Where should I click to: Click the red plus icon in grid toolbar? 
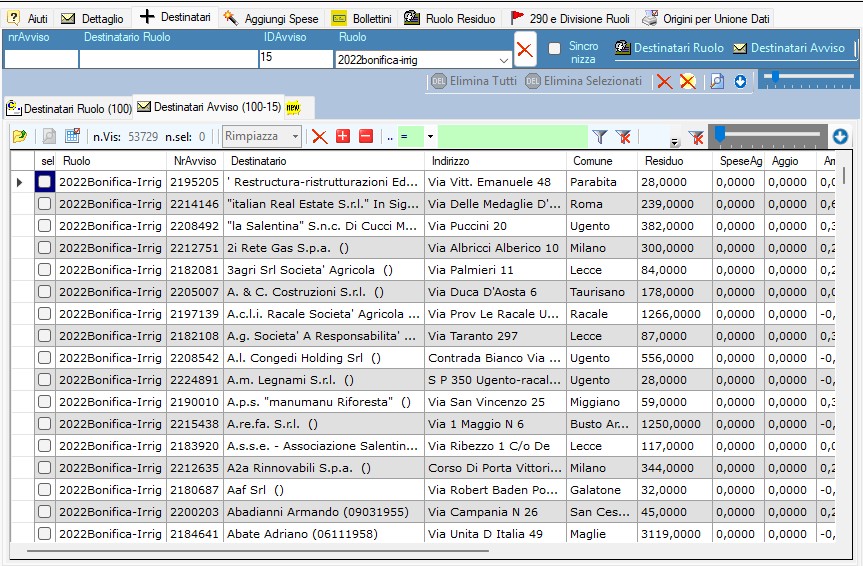pos(343,136)
